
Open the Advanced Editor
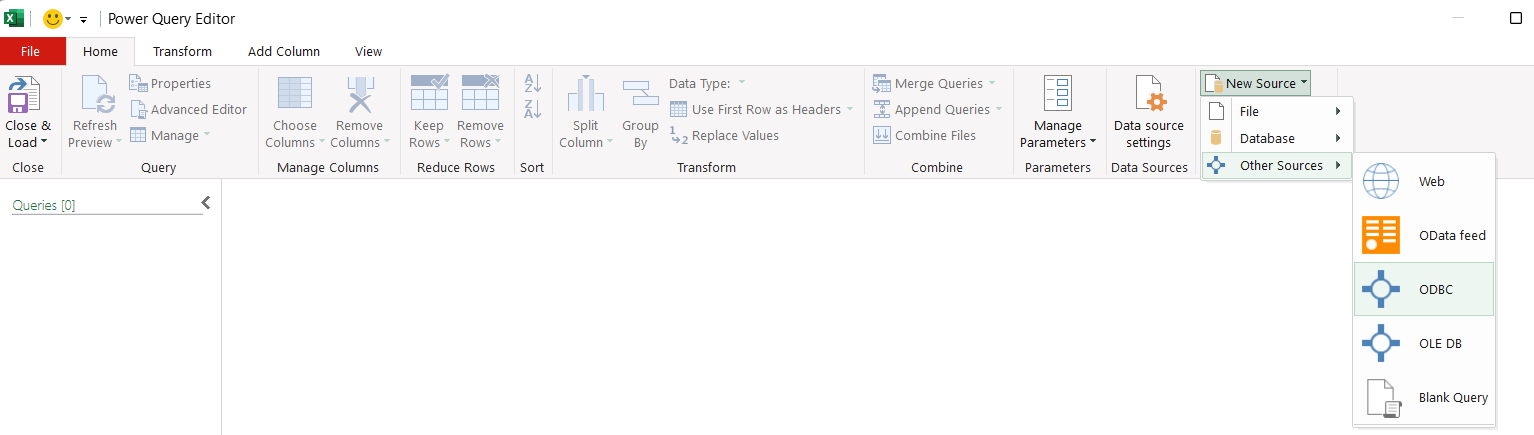click(188, 109)
